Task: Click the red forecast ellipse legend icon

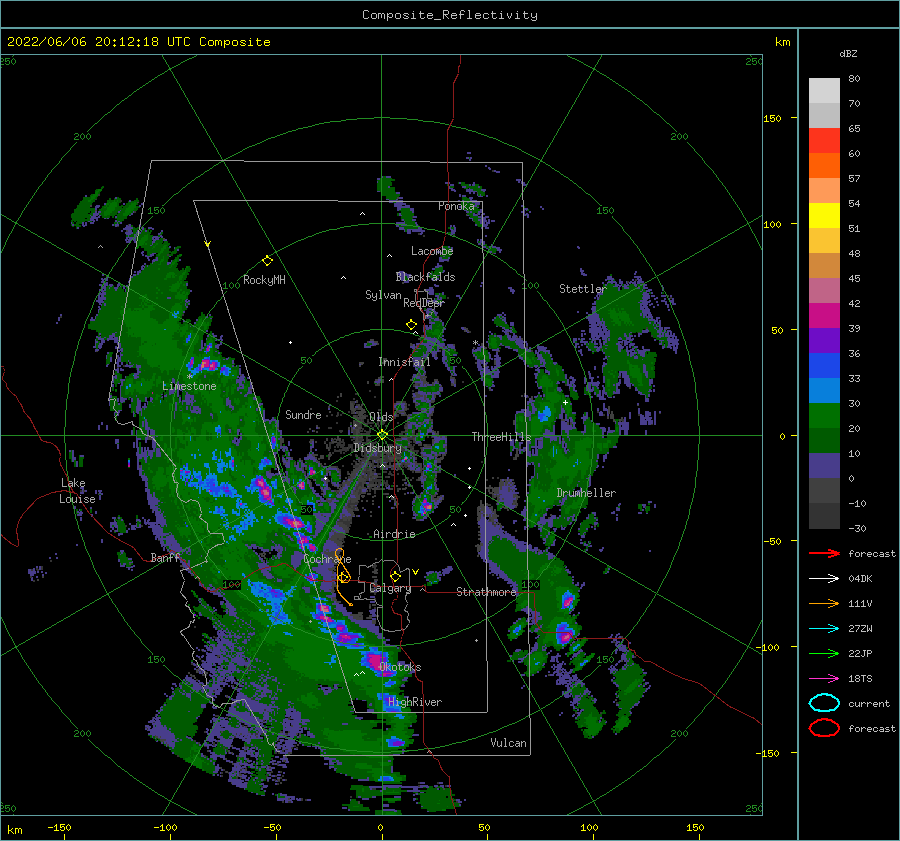Action: click(824, 728)
